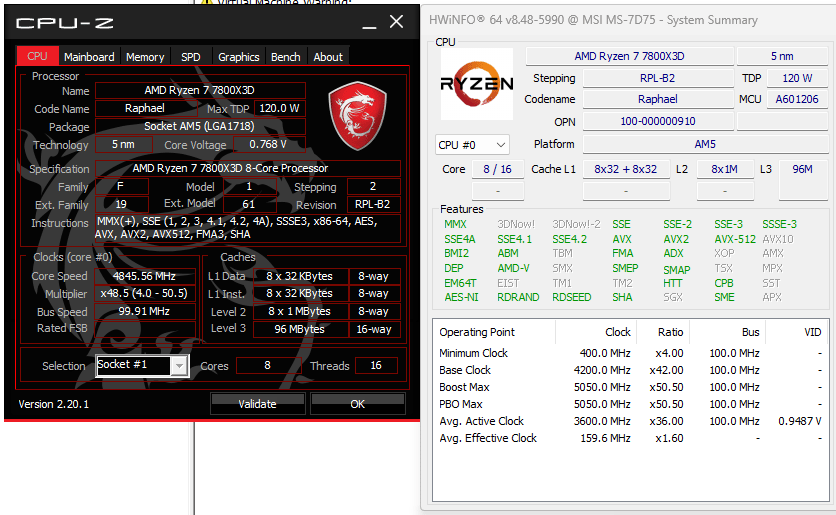836x515 pixels.
Task: Click the Max TDP 120.0 W value
Action: pyautogui.click(x=279, y=108)
